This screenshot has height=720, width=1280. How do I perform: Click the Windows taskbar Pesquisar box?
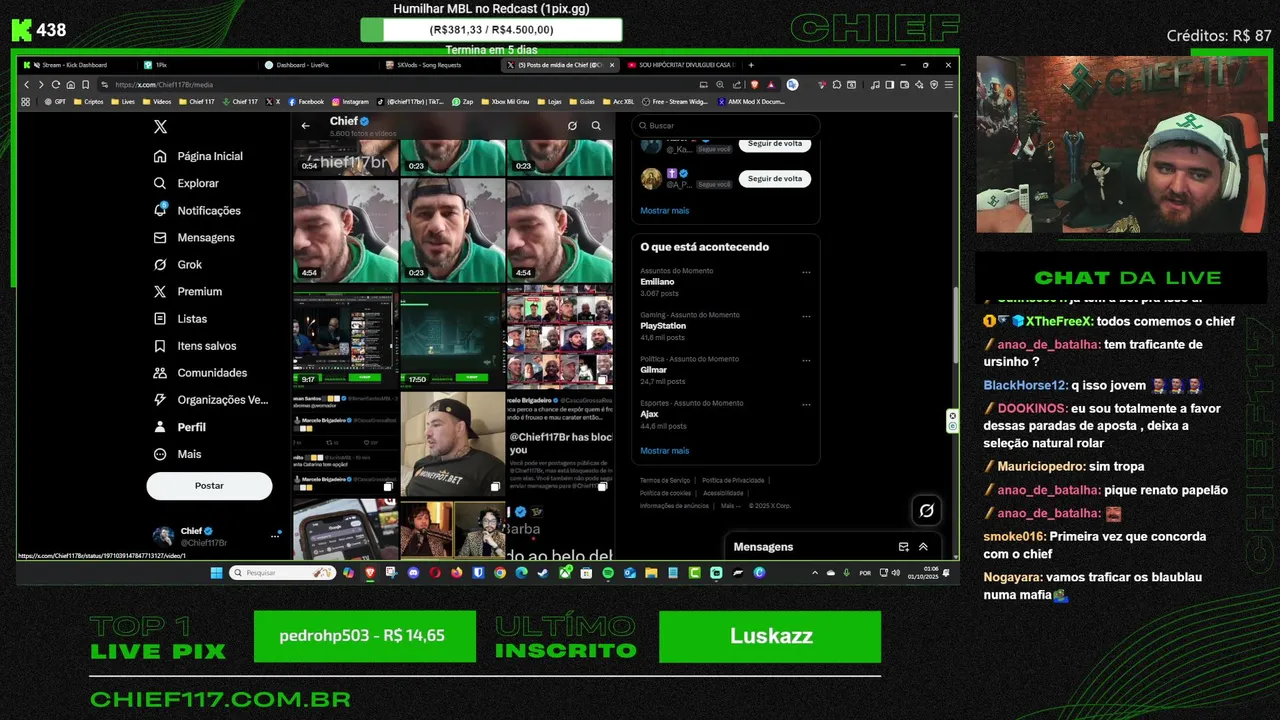(282, 573)
